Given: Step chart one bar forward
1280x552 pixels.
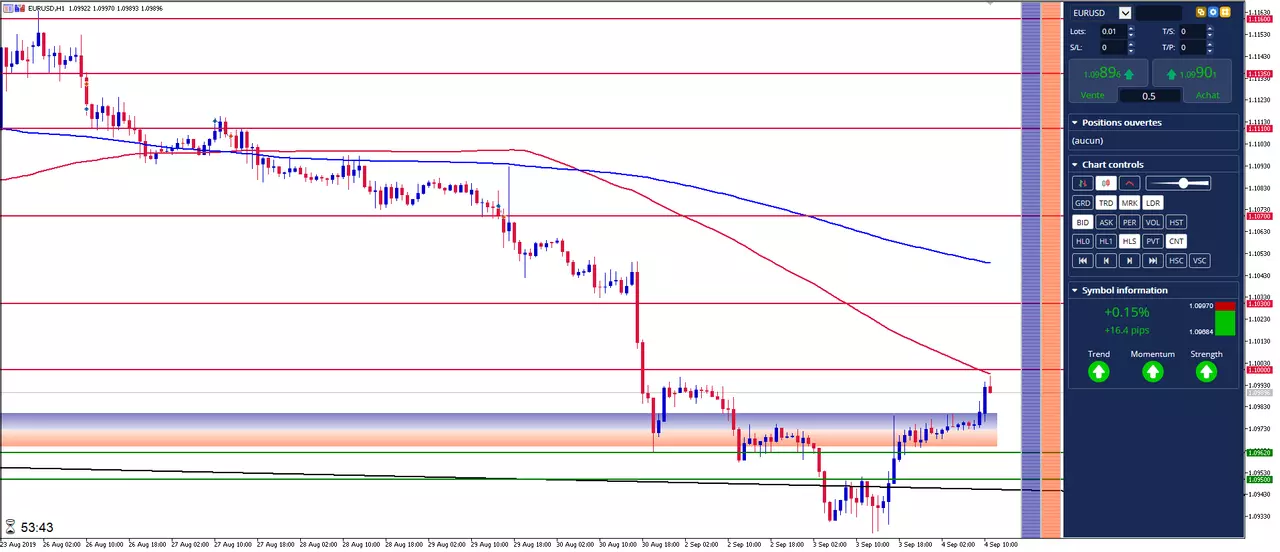Looking at the screenshot, I should [1130, 260].
